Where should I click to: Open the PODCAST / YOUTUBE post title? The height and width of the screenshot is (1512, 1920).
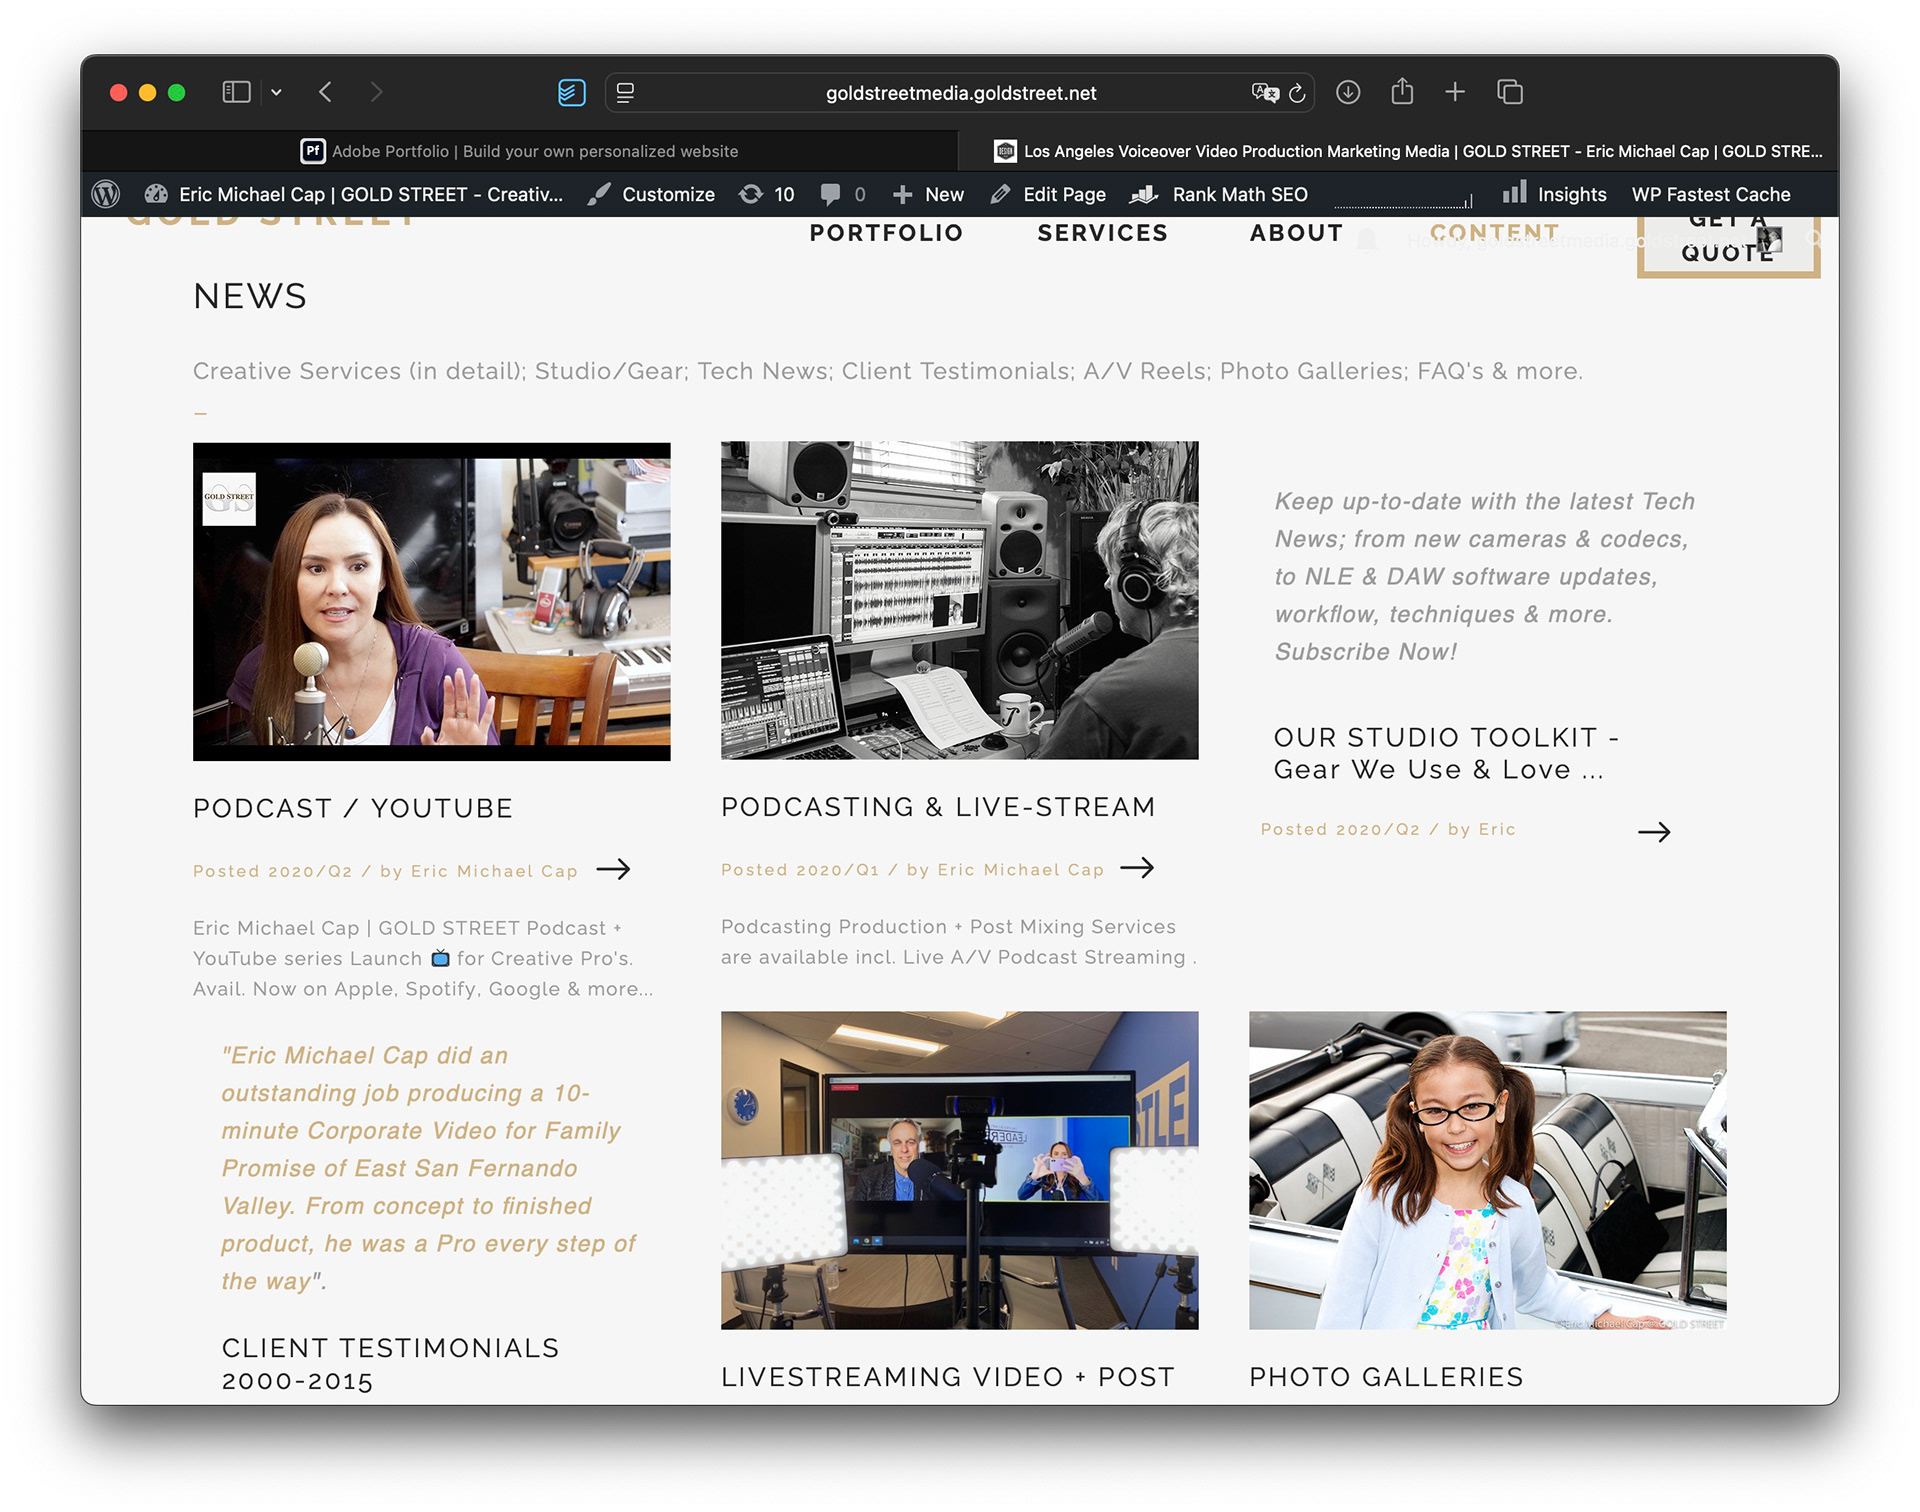[353, 808]
